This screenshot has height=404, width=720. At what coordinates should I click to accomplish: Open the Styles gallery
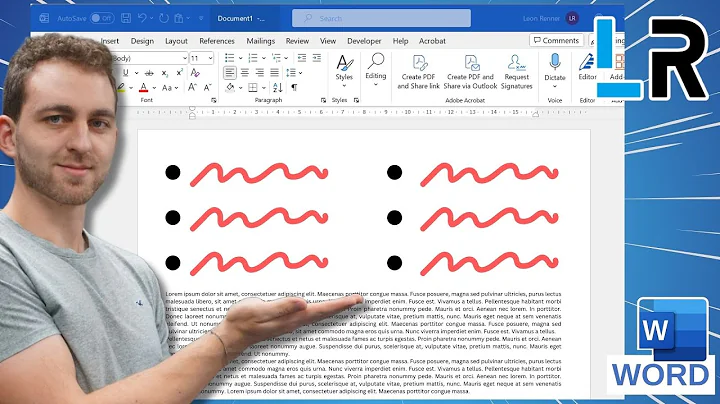click(344, 71)
